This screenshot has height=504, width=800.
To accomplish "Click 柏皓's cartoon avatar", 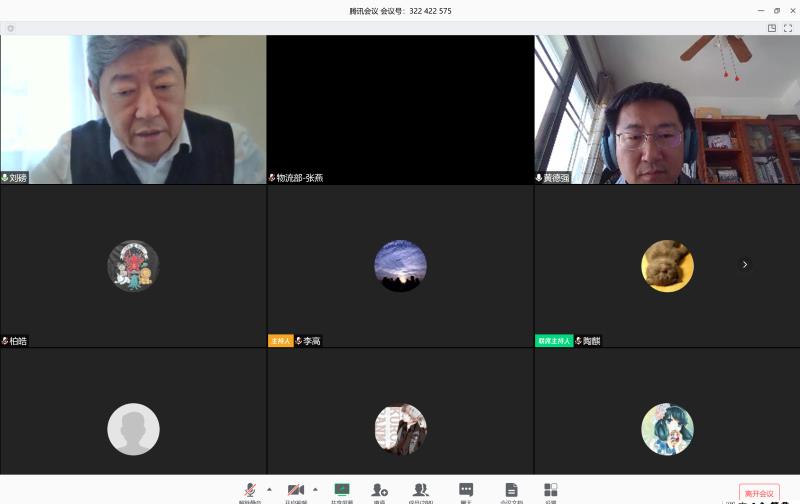I will pyautogui.click(x=133, y=266).
